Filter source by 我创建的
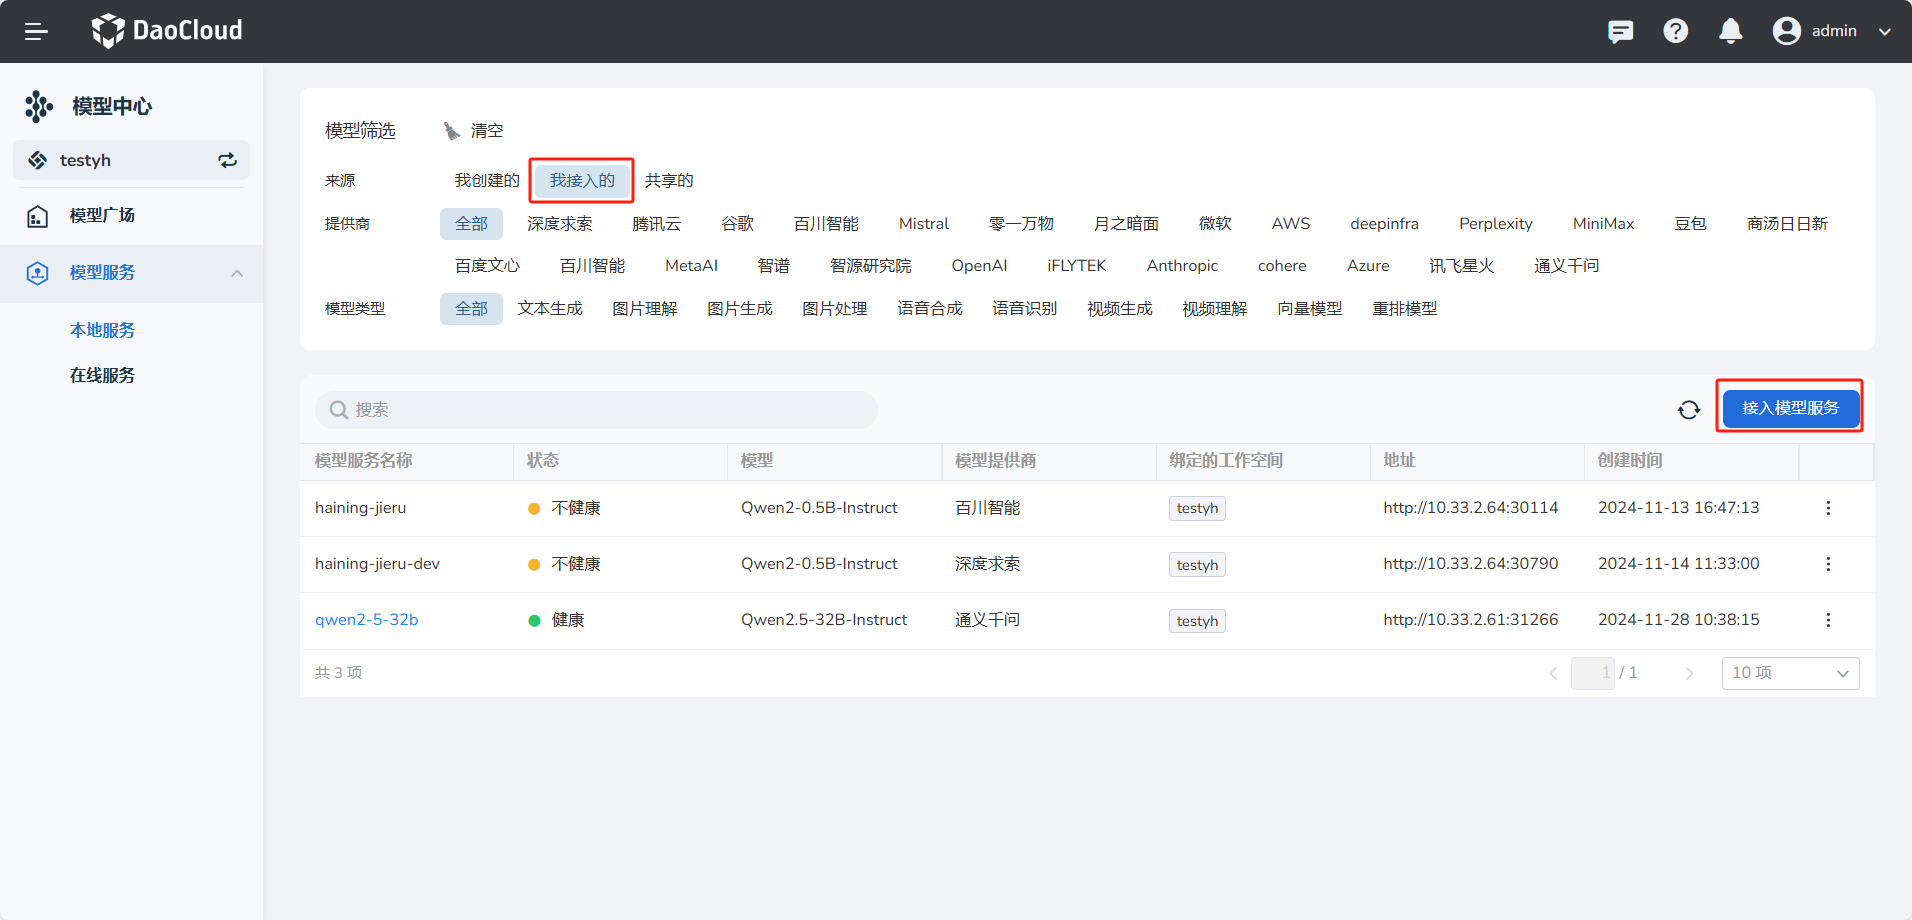Screen dimensions: 1912x920 click(487, 181)
